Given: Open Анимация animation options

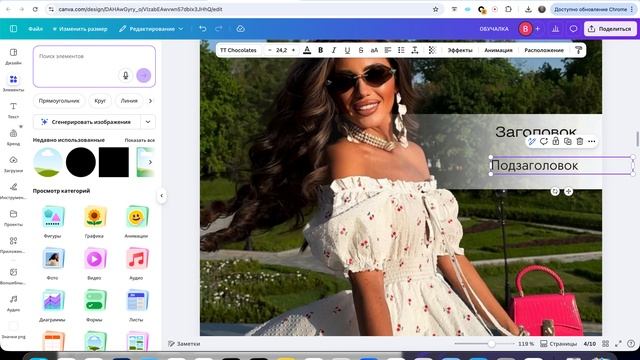Looking at the screenshot, I should [498, 50].
